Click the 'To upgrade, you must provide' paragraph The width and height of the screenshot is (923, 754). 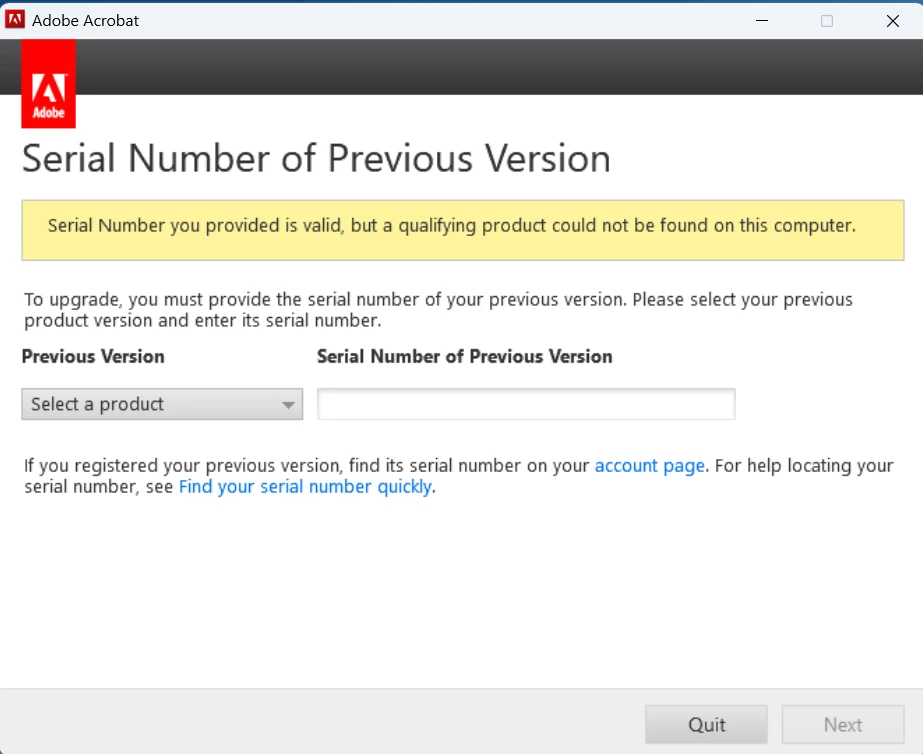coord(438,310)
